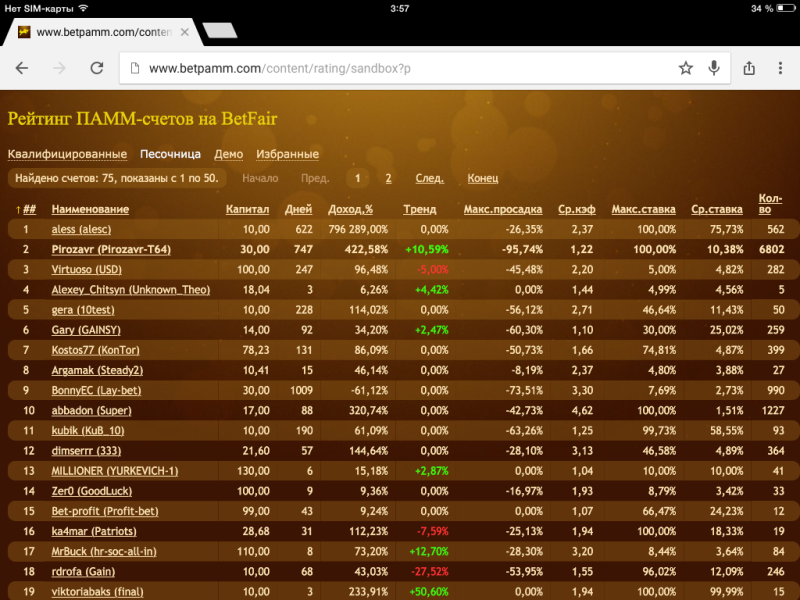The width and height of the screenshot is (800, 600).
Task: Jump to last page via Конец
Action: 482,178
